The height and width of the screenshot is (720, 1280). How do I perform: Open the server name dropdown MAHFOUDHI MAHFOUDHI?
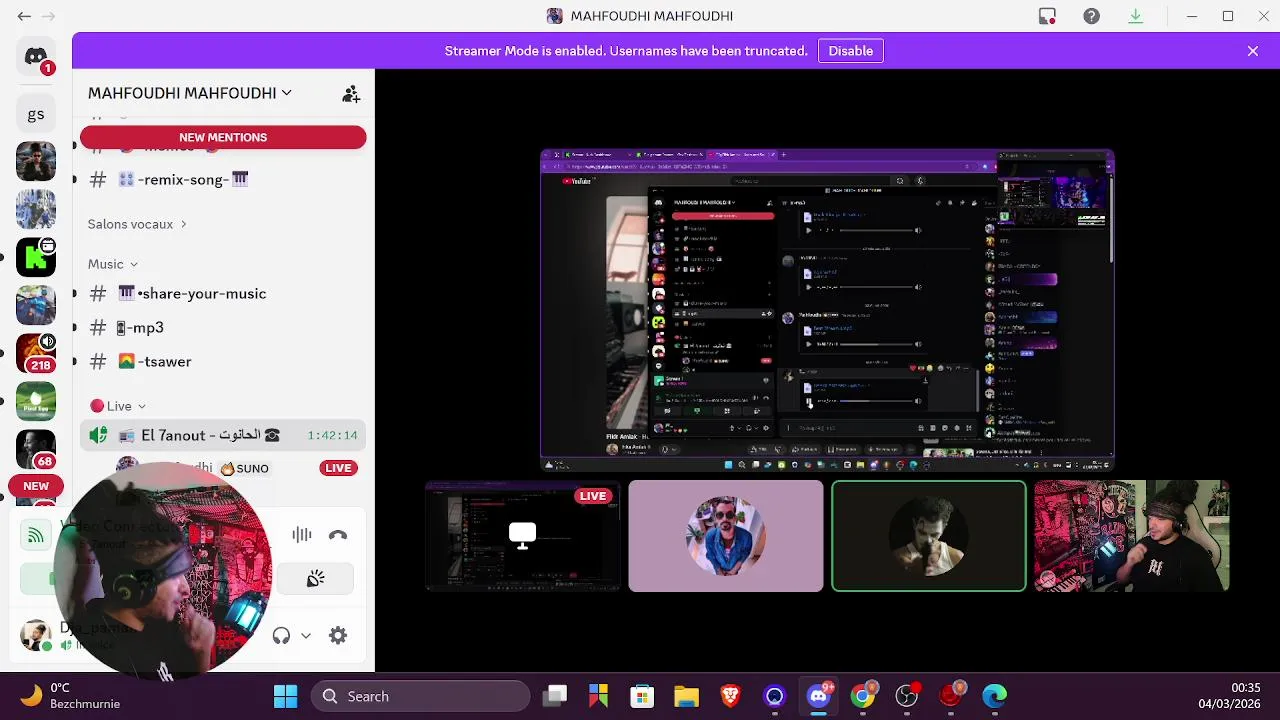[190, 93]
